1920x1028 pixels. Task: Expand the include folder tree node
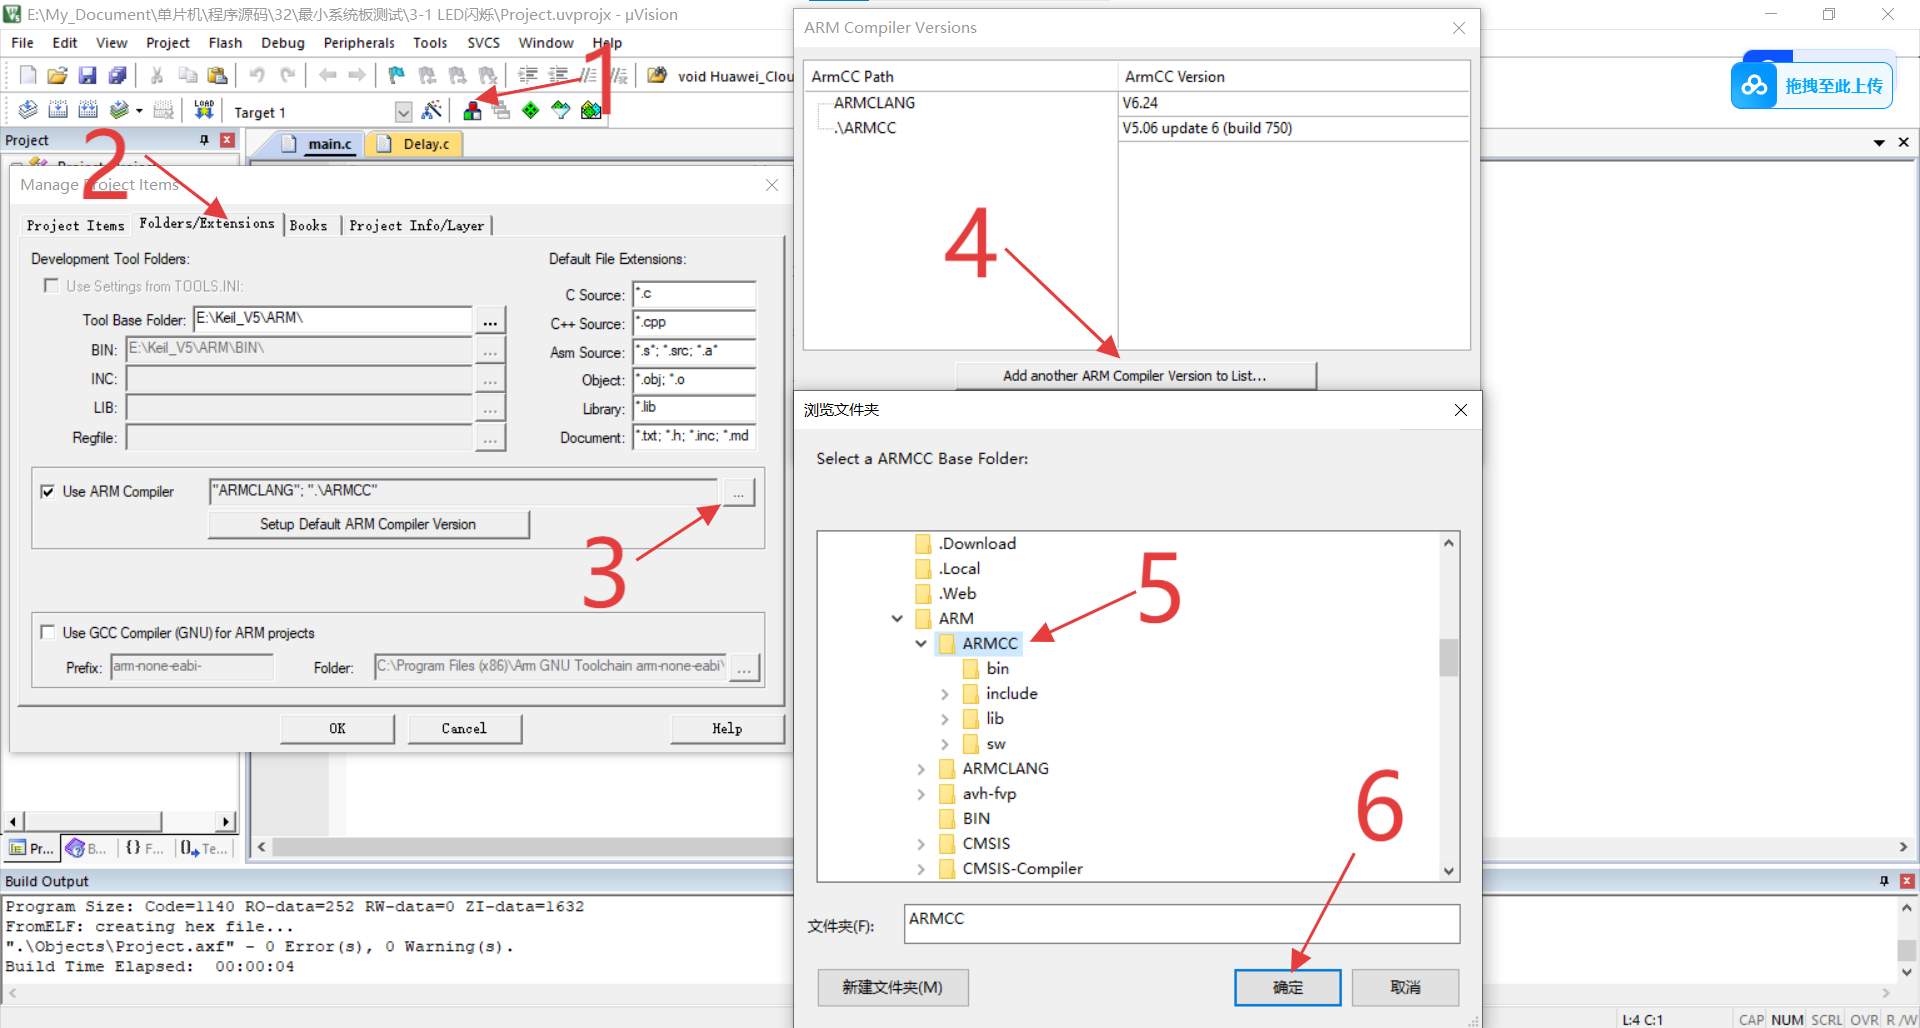945,693
